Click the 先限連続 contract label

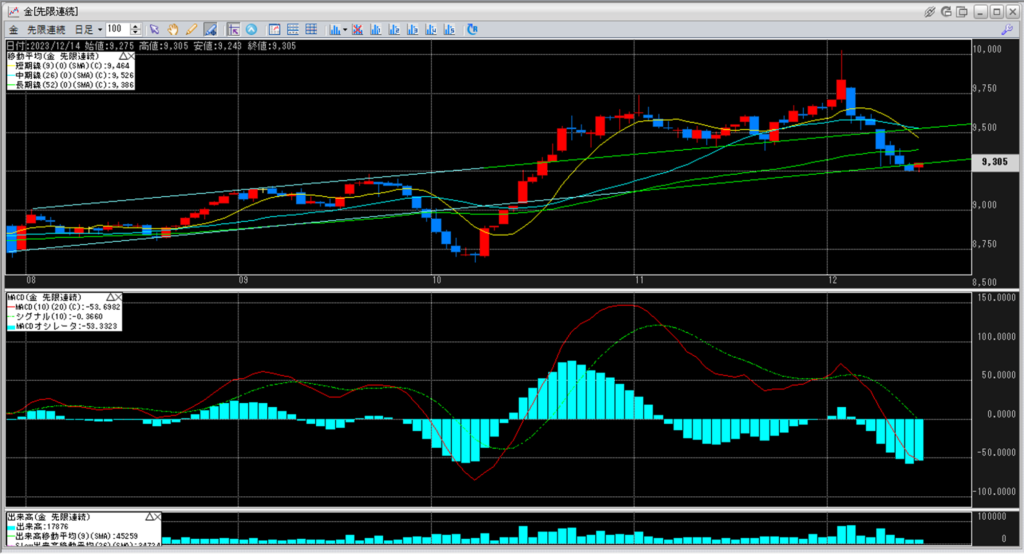tap(44, 29)
